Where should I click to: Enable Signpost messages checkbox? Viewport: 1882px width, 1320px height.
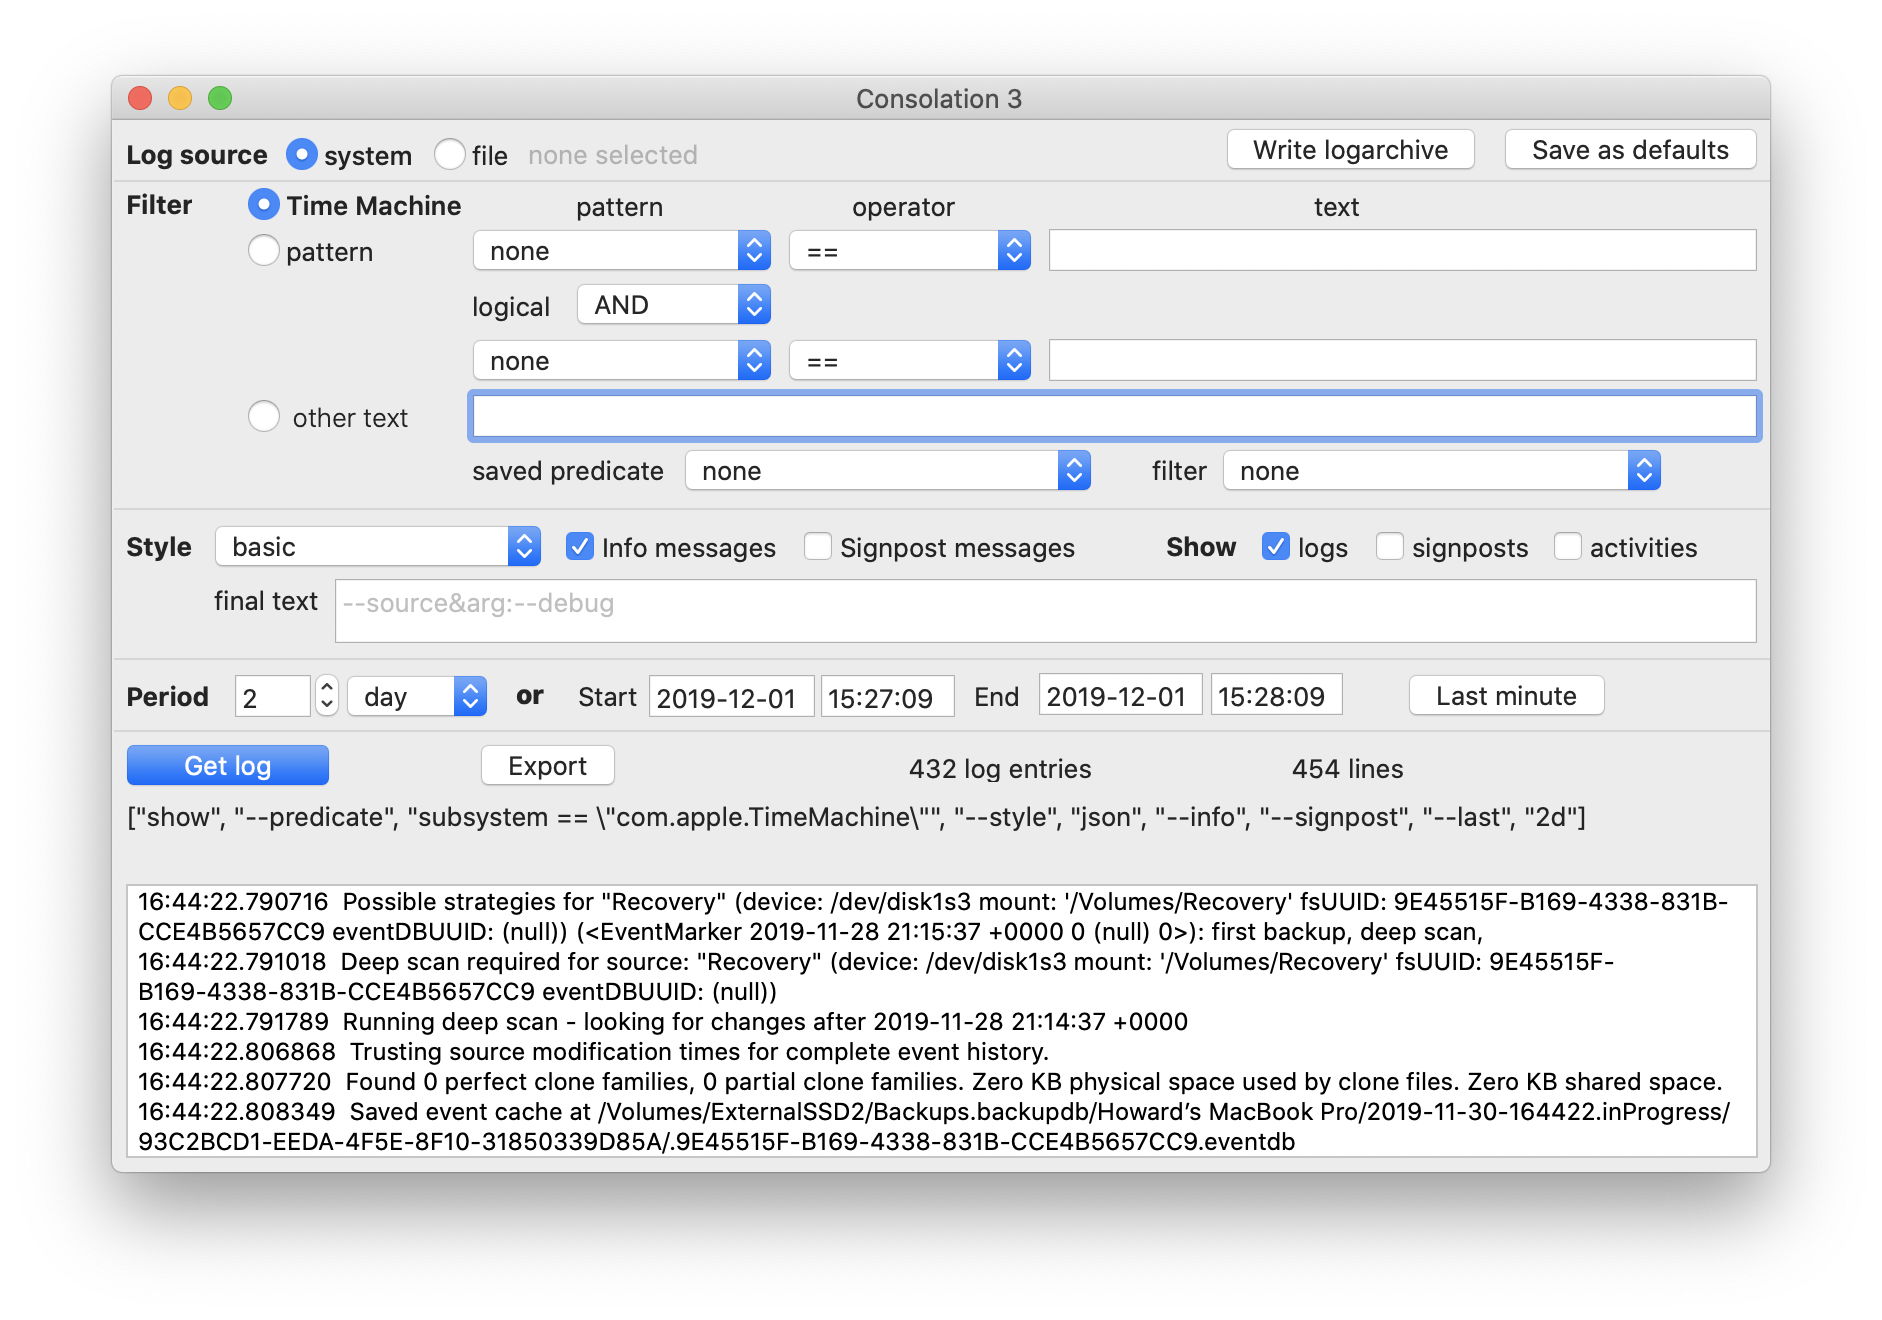coord(818,547)
